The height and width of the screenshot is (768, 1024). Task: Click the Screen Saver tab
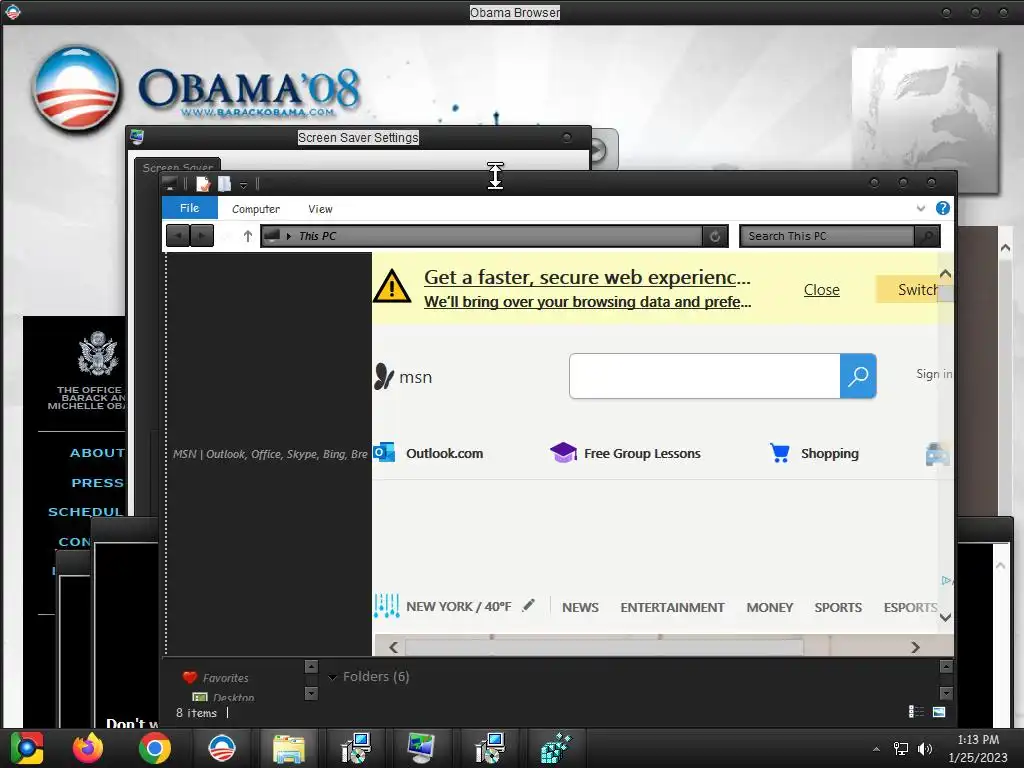[178, 165]
